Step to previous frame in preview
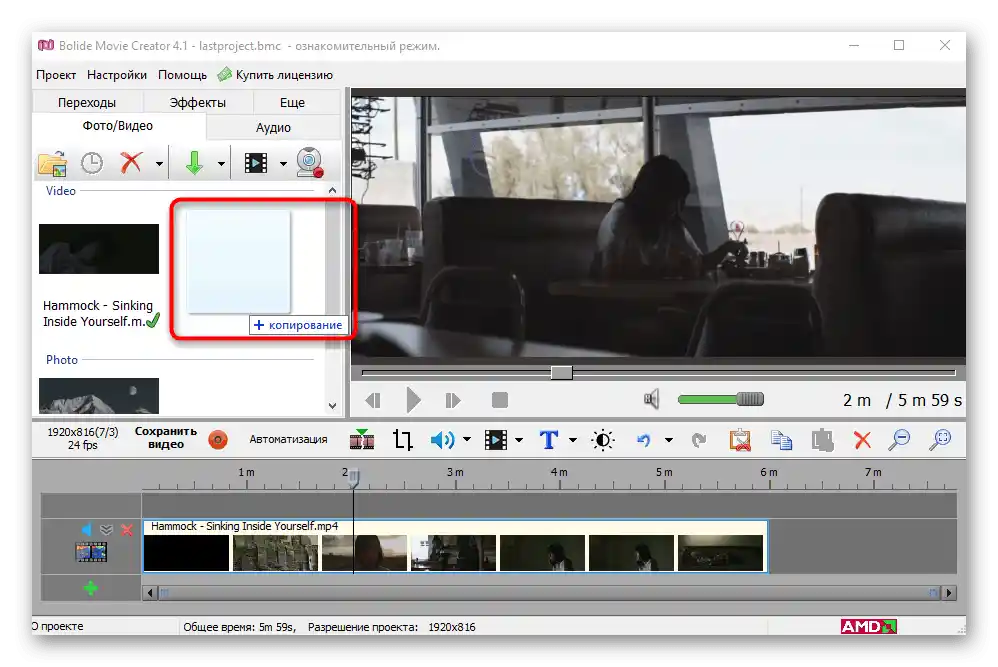The height and width of the screenshot is (667, 998). [373, 400]
